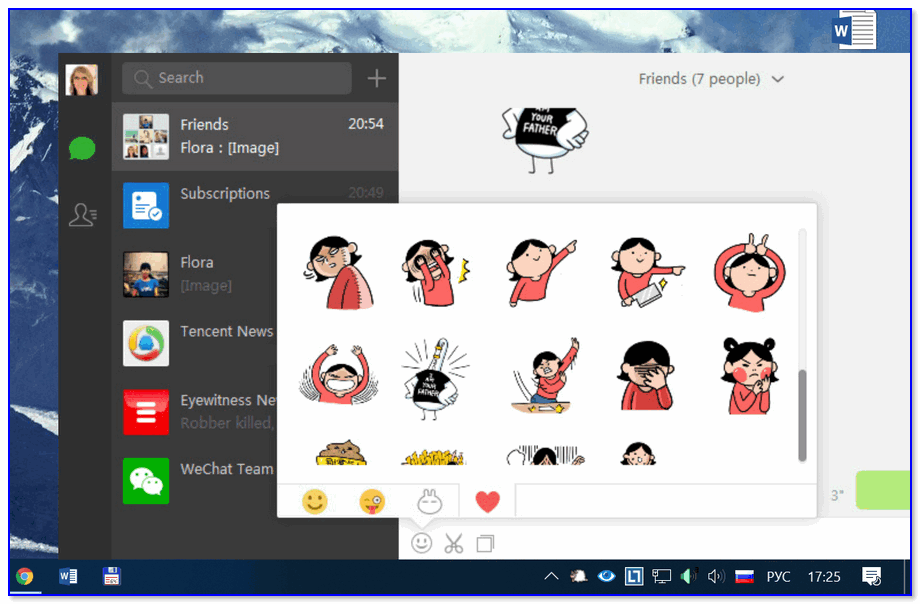Open Word from the taskbar
Screen dimensions: 920x604
pyautogui.click(x=69, y=576)
